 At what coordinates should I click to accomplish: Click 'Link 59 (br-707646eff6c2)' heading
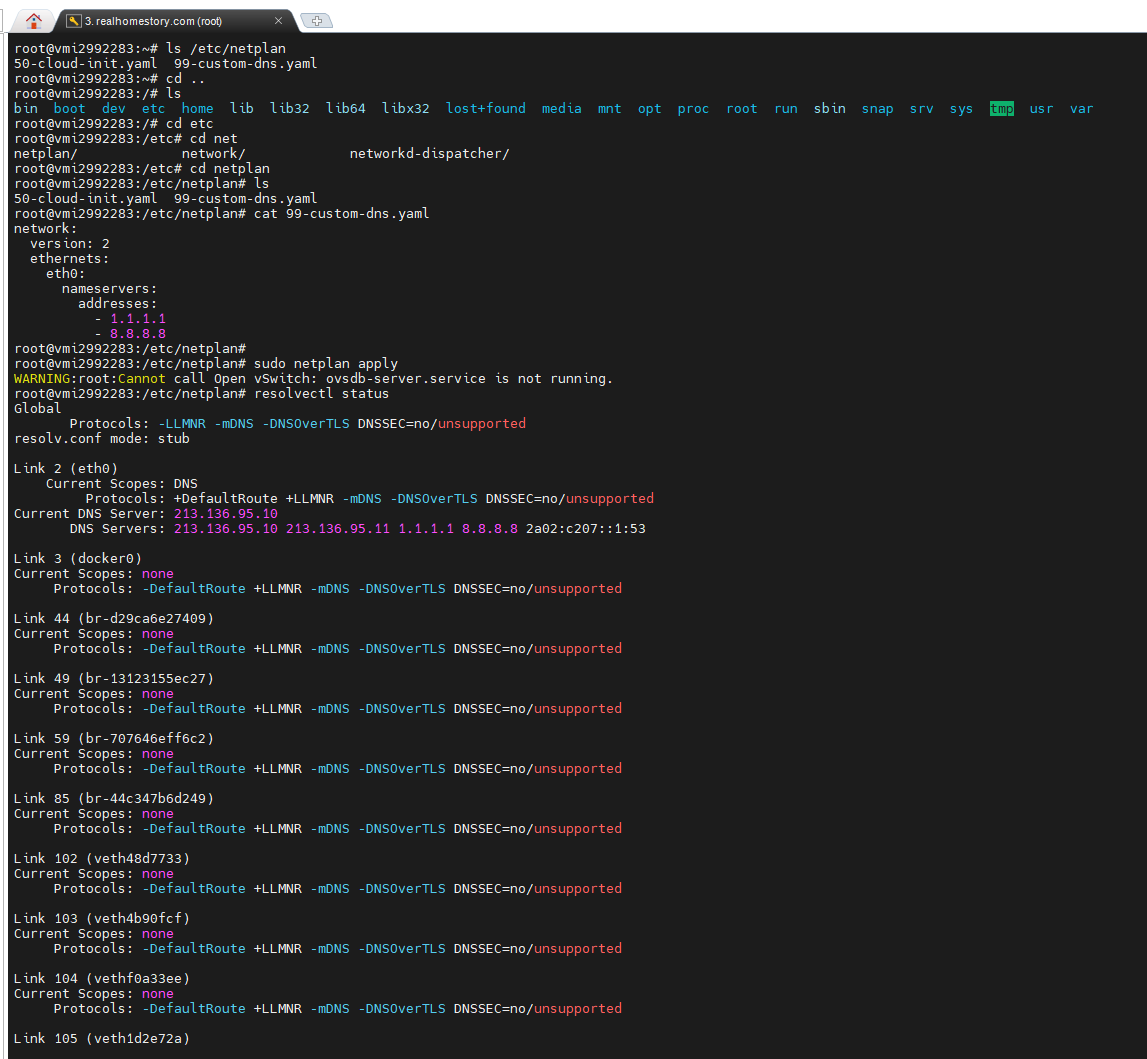pyautogui.click(x=113, y=739)
